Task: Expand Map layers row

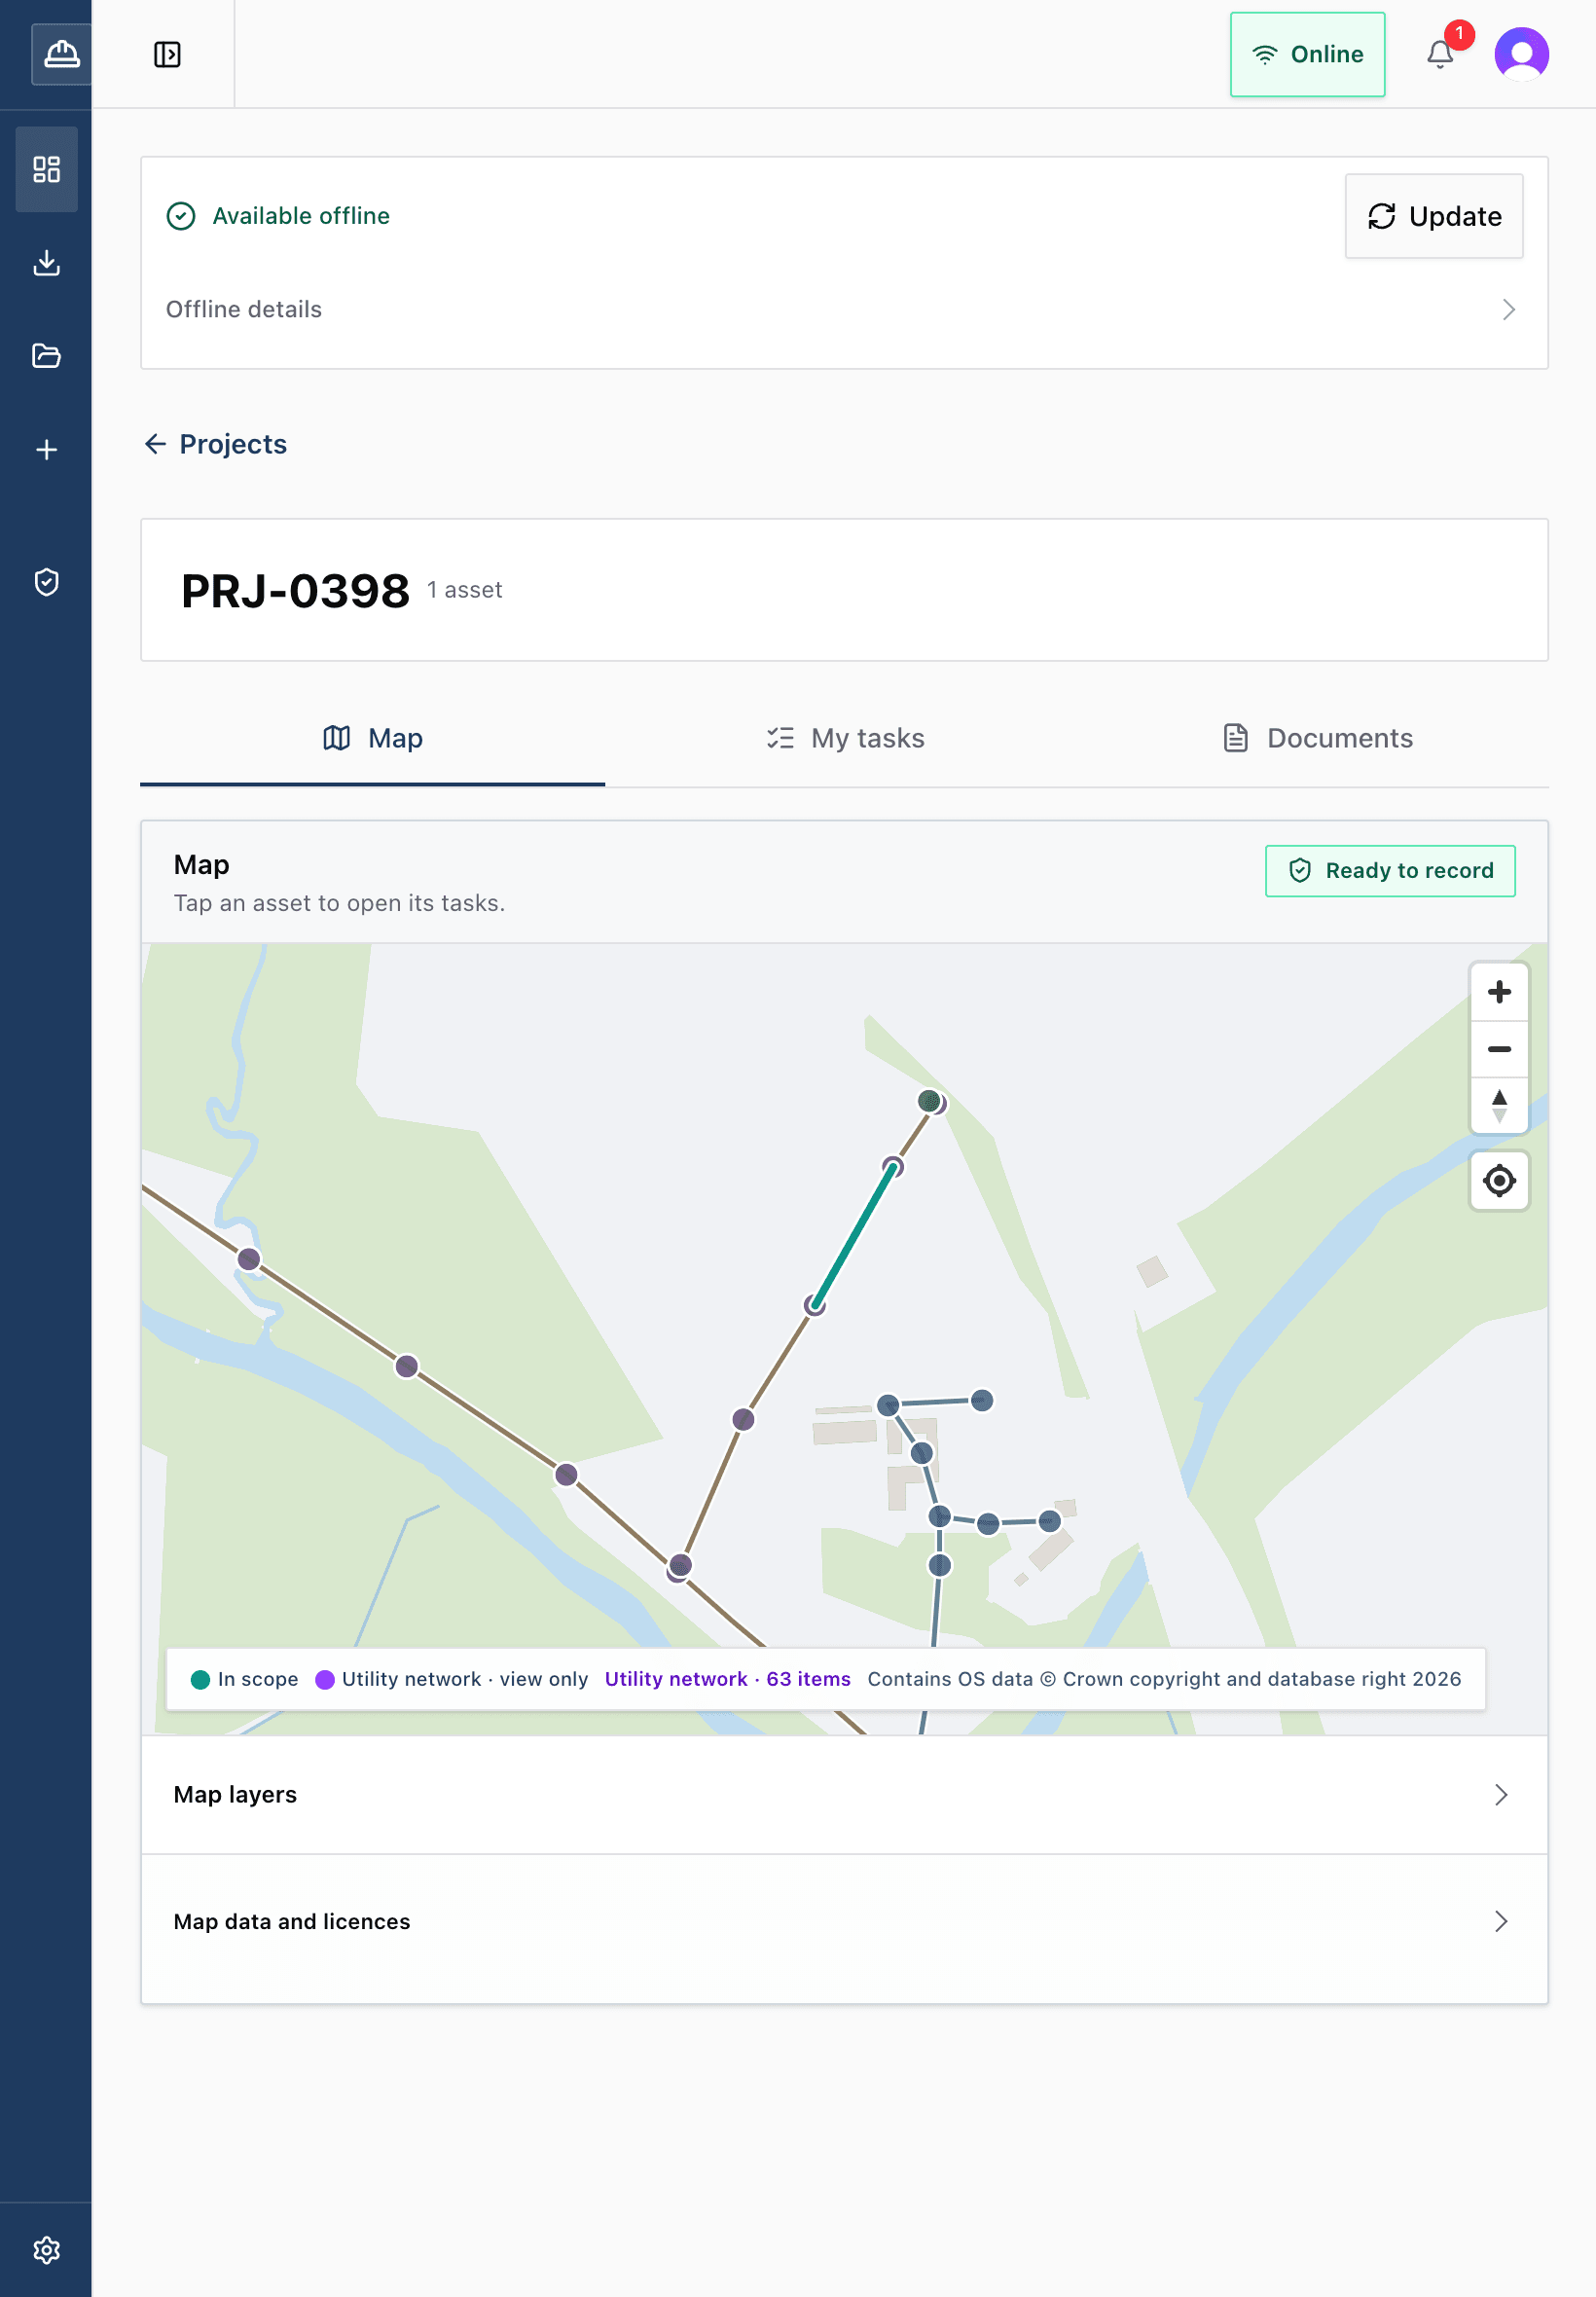Action: coord(843,1795)
